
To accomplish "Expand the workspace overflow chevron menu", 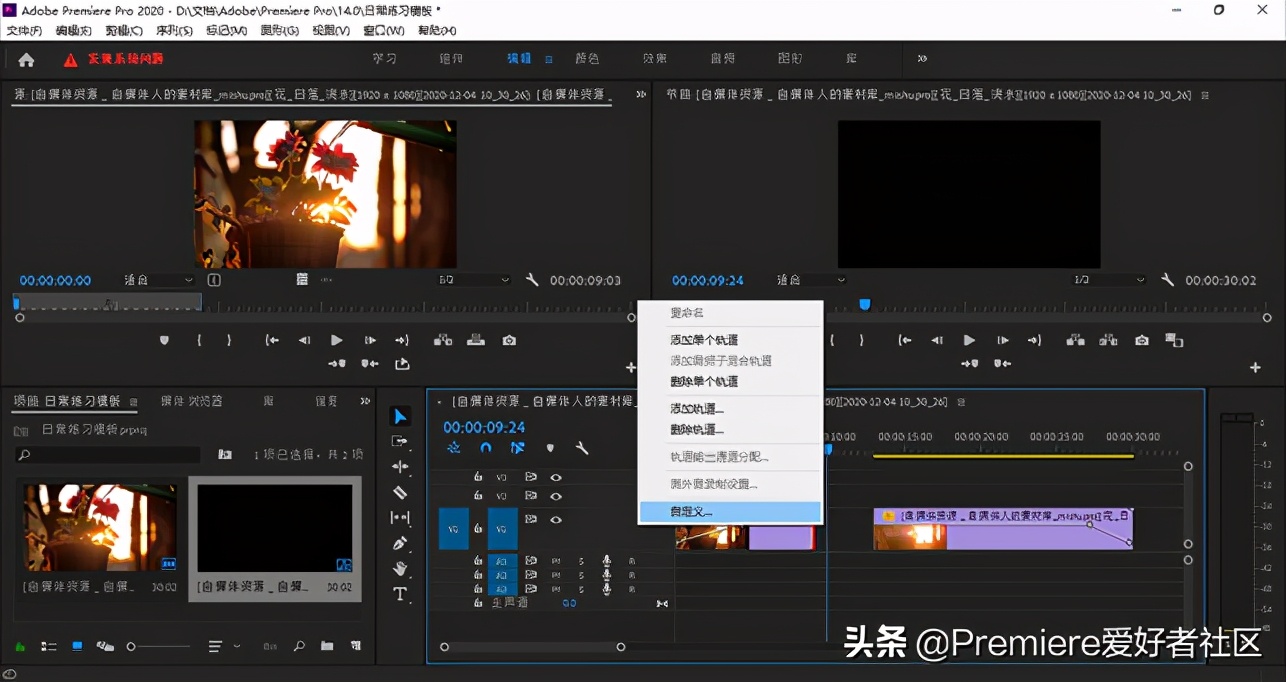I will click(x=921, y=60).
